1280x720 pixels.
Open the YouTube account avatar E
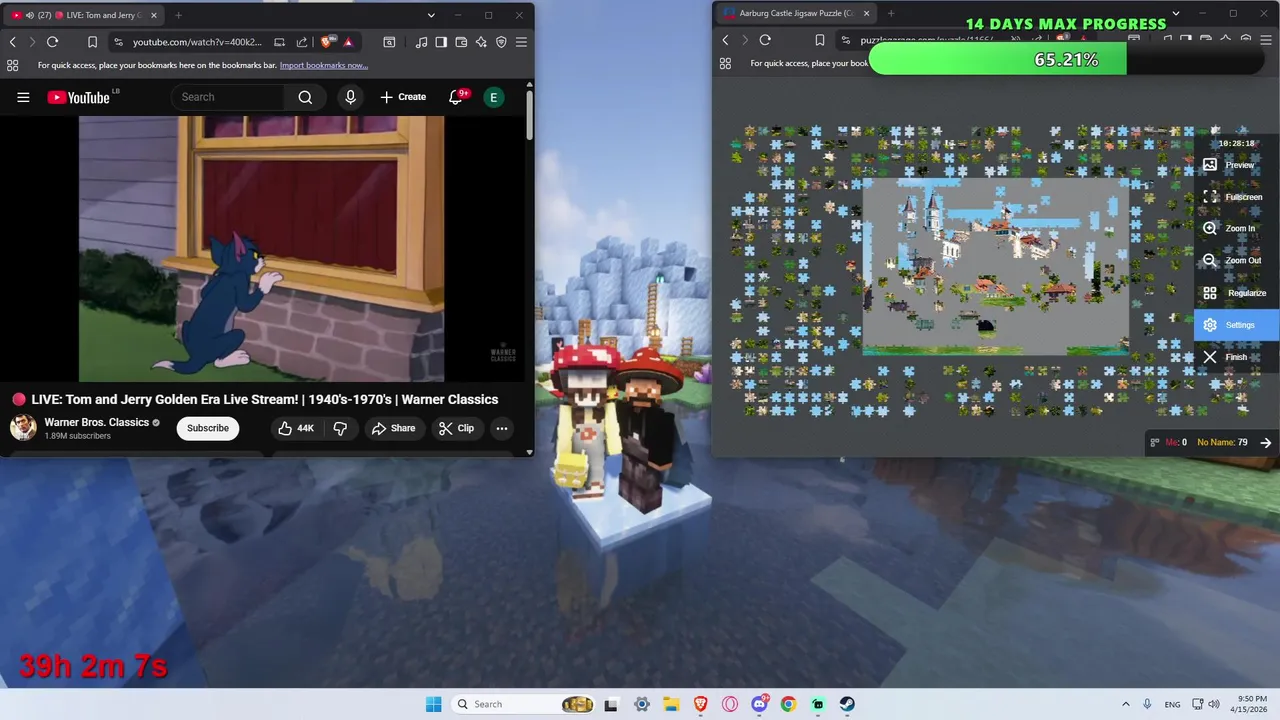[x=493, y=97]
